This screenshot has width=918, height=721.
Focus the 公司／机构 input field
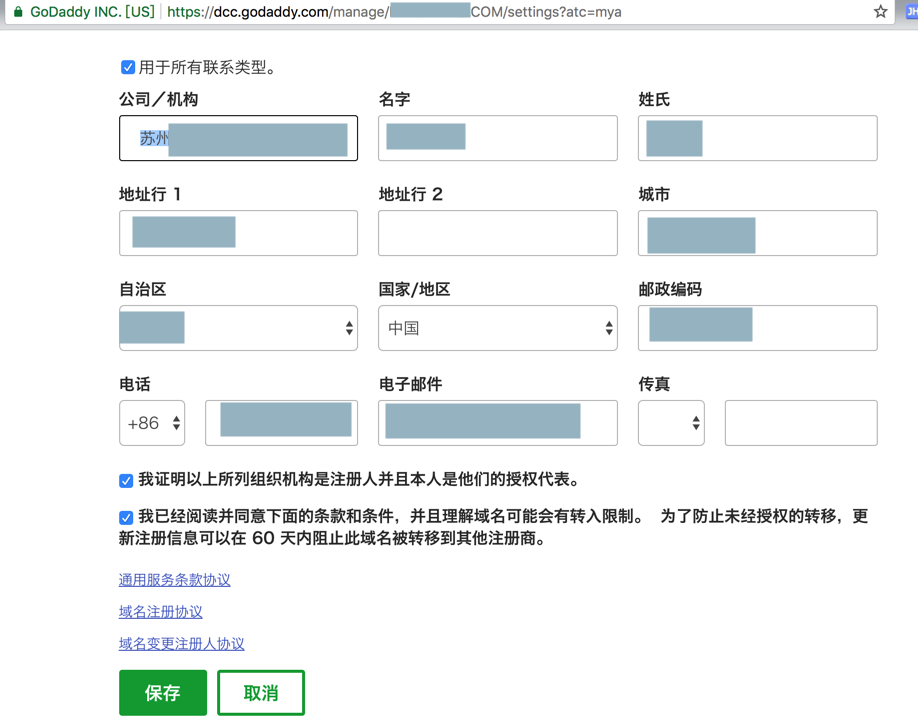pyautogui.click(x=238, y=138)
